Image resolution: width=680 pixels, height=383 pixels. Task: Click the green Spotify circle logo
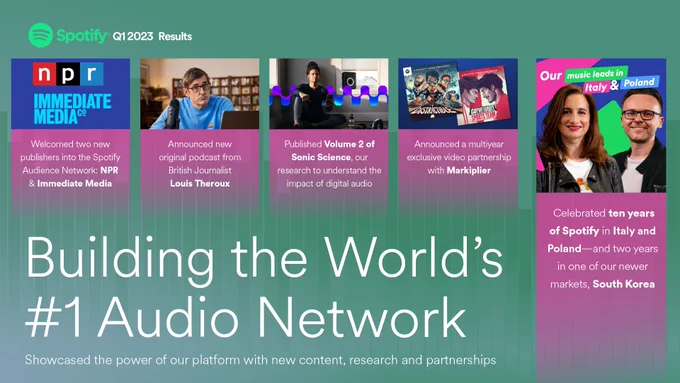41,35
